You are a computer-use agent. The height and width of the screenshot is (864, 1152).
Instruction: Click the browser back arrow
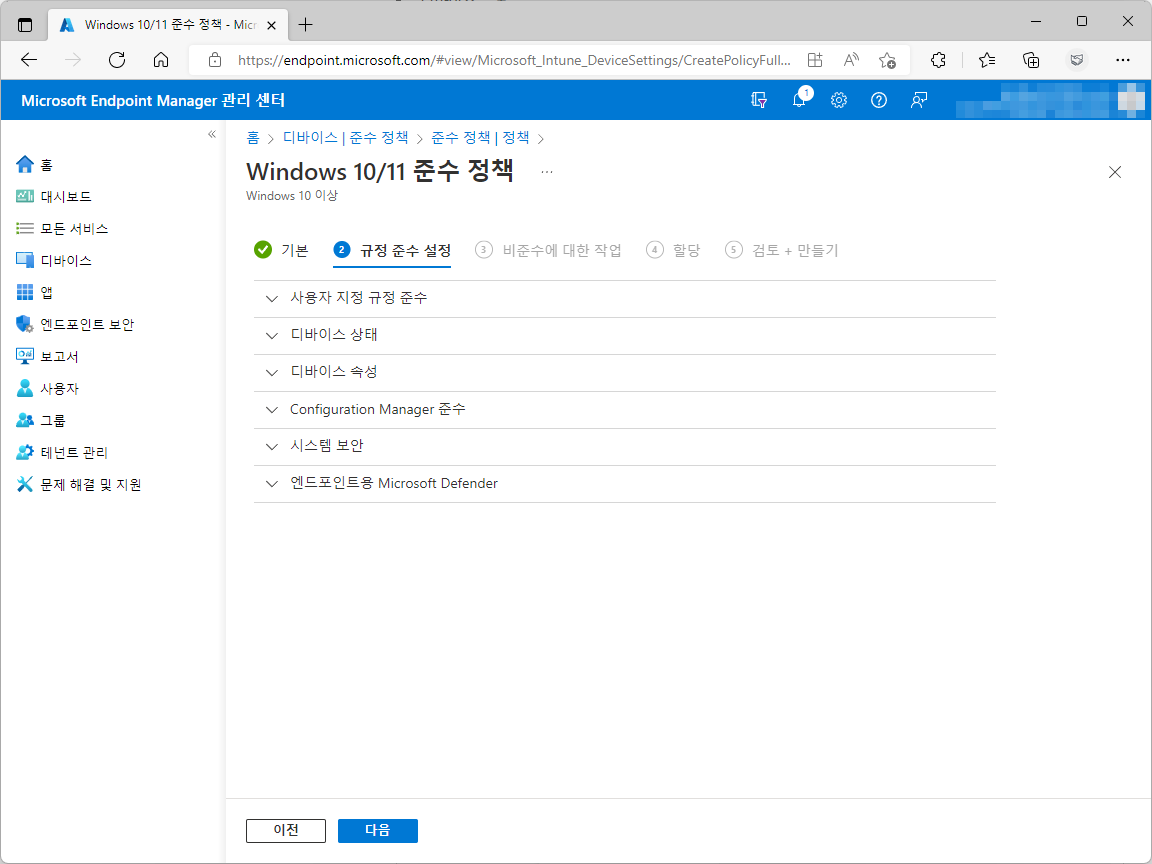29,60
